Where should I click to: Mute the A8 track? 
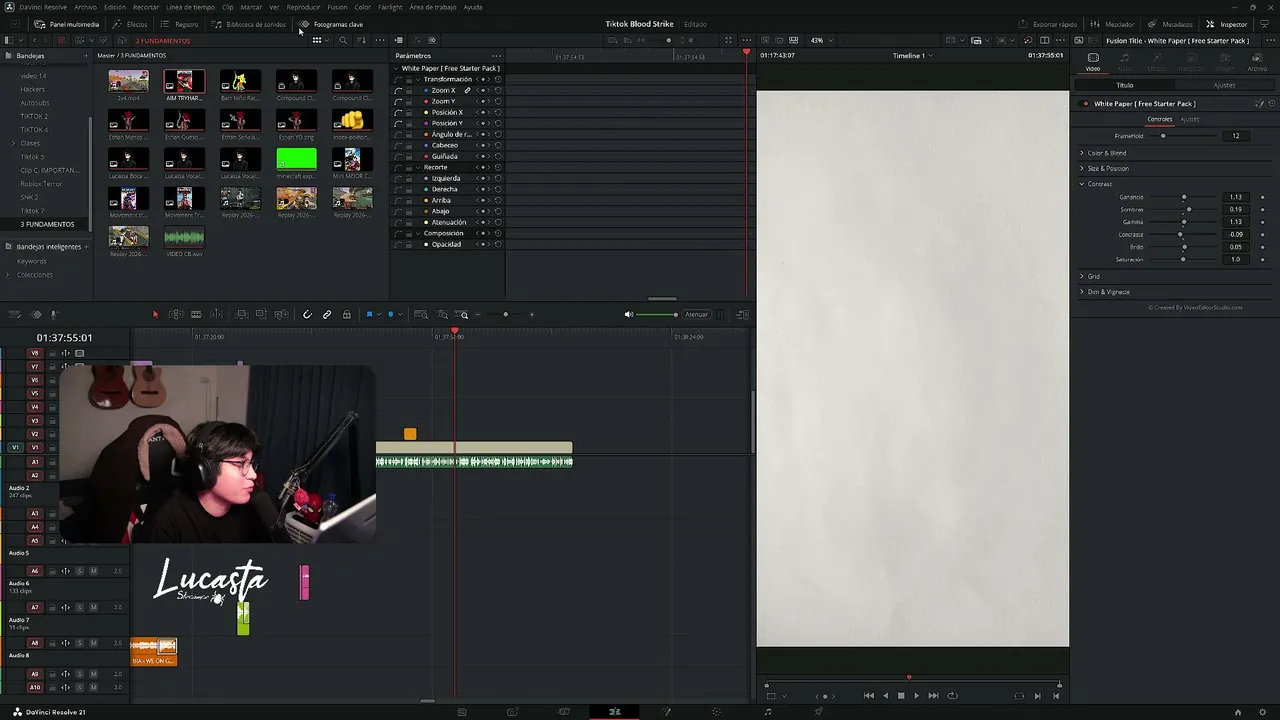94,644
